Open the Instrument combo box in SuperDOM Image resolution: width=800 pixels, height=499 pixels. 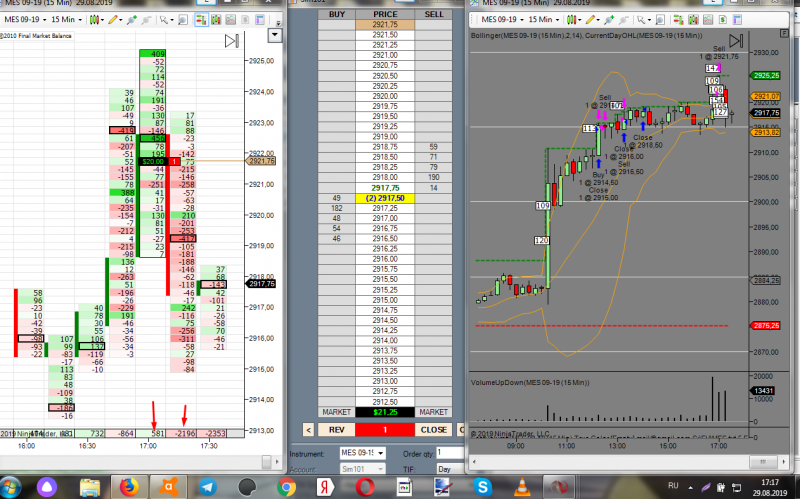coord(363,453)
